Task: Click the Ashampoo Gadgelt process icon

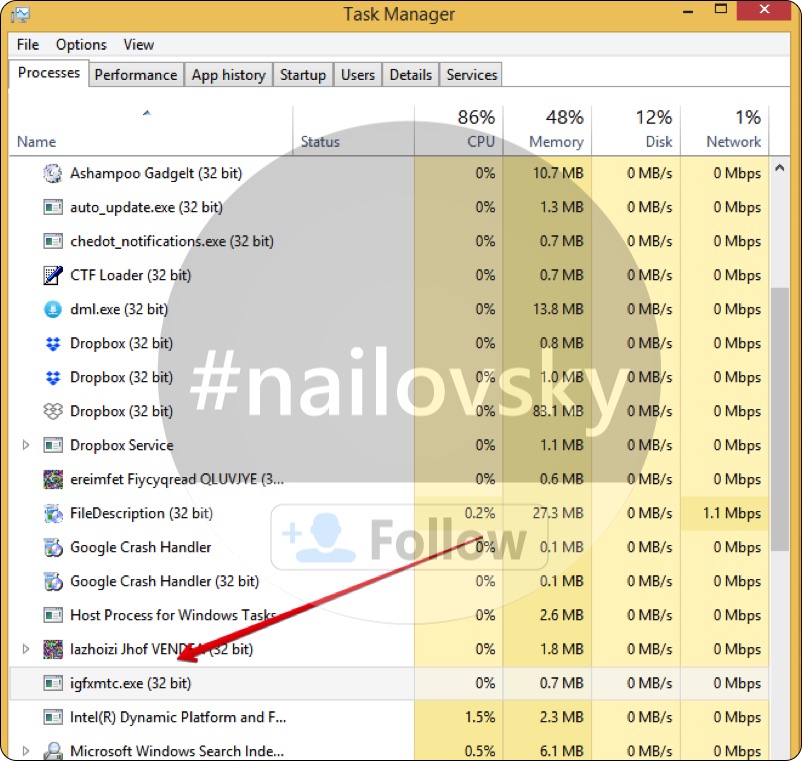Action: pyautogui.click(x=53, y=173)
